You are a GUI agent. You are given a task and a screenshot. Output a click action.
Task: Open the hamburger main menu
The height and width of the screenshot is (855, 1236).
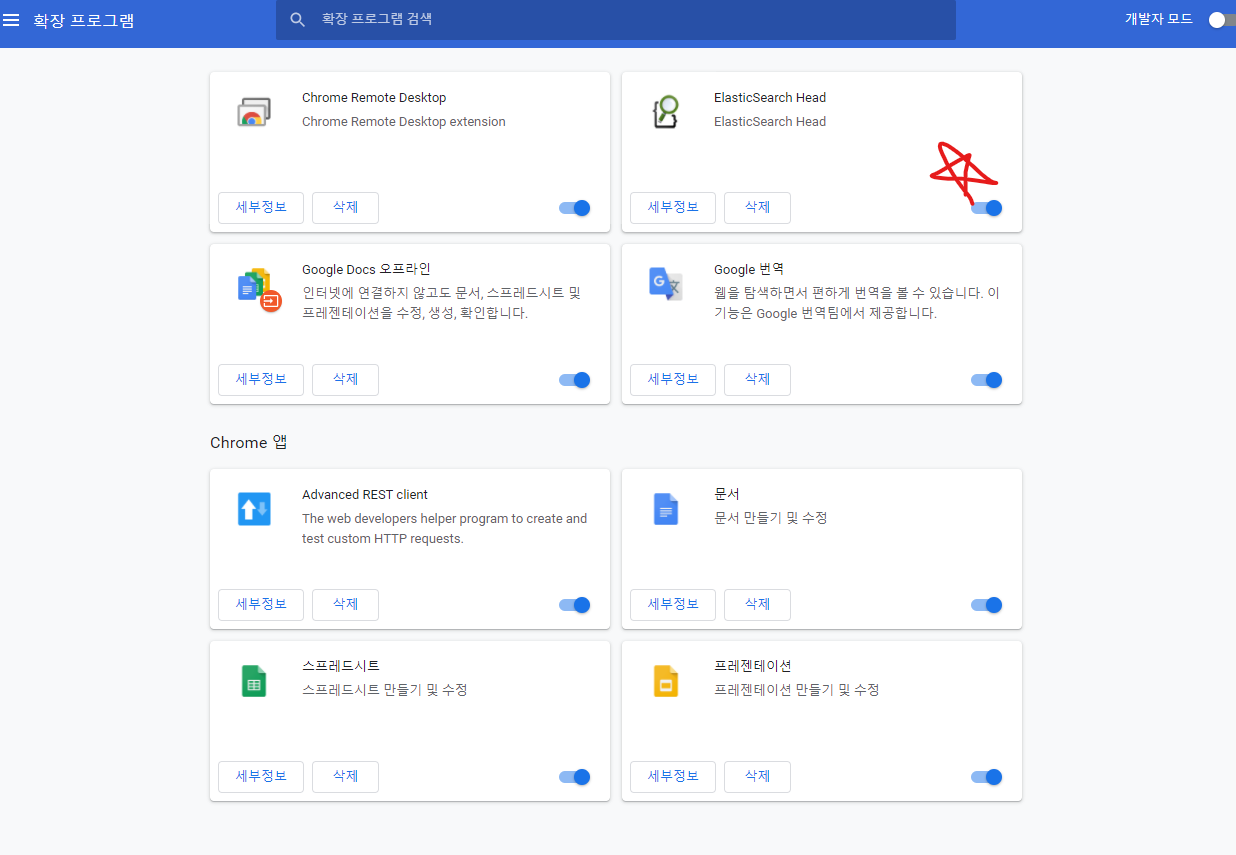(12, 20)
